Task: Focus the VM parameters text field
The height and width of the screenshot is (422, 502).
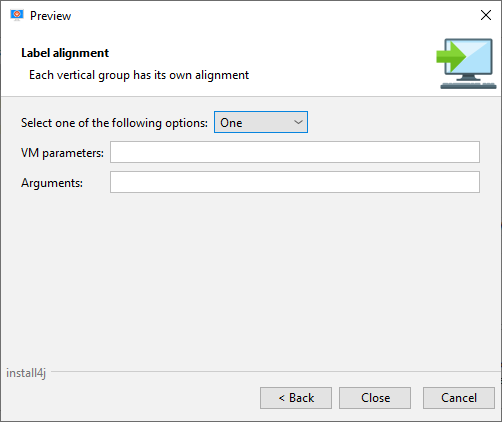Action: tap(295, 152)
